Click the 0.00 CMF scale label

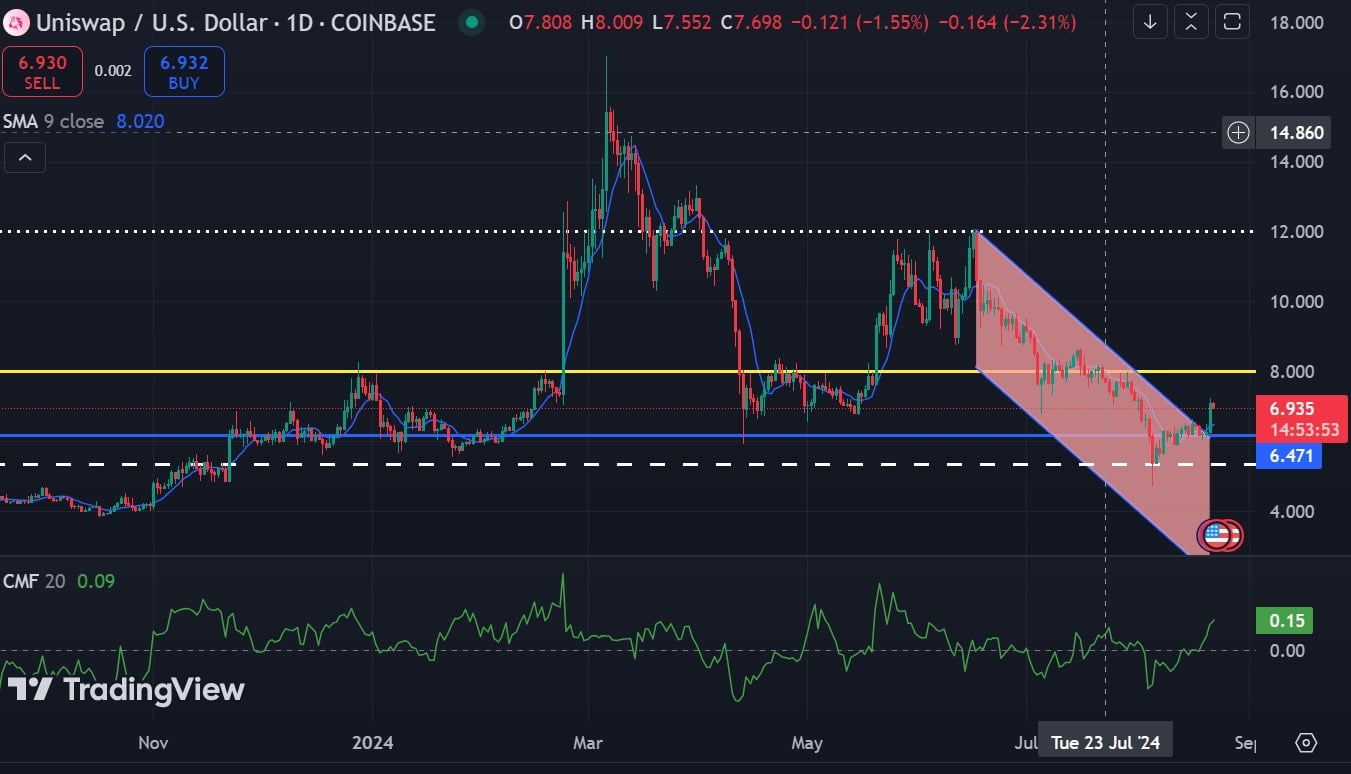coord(1287,651)
